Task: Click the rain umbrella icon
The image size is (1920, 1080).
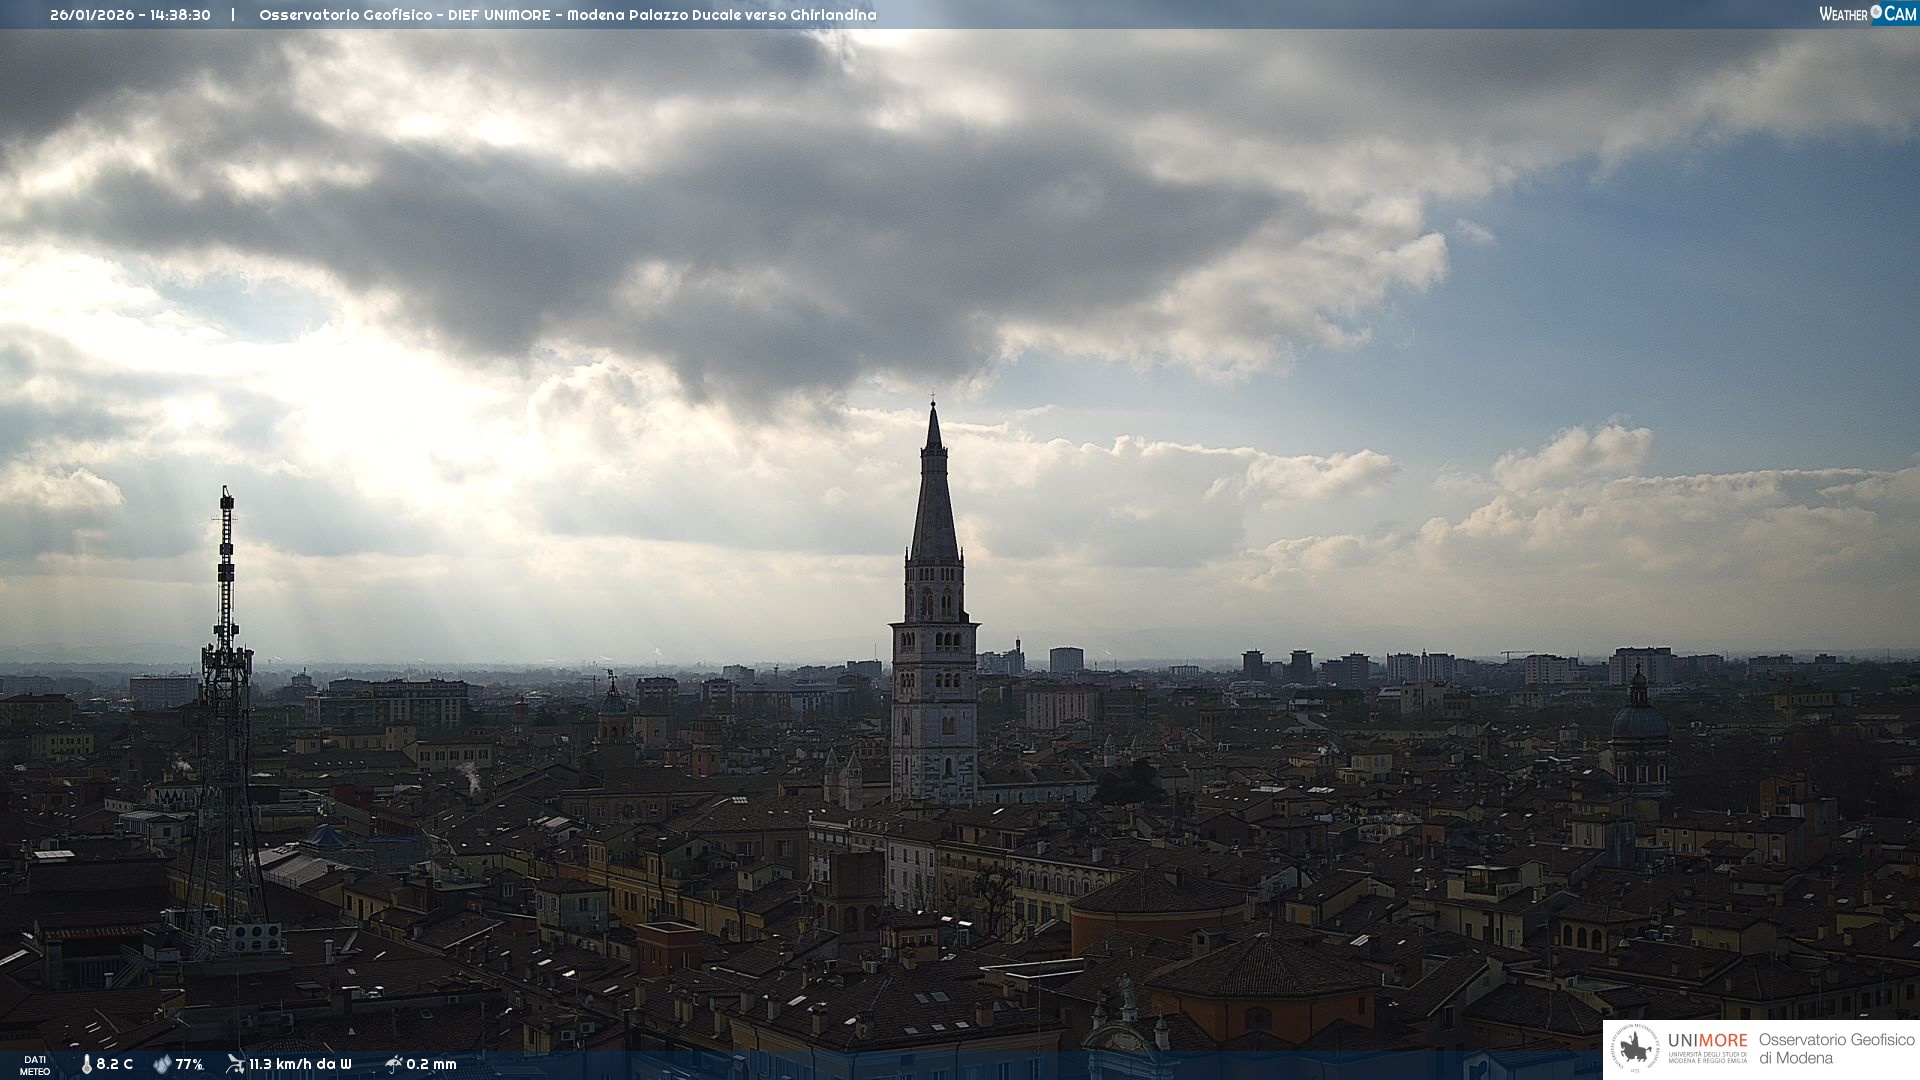Action: pos(393,1063)
